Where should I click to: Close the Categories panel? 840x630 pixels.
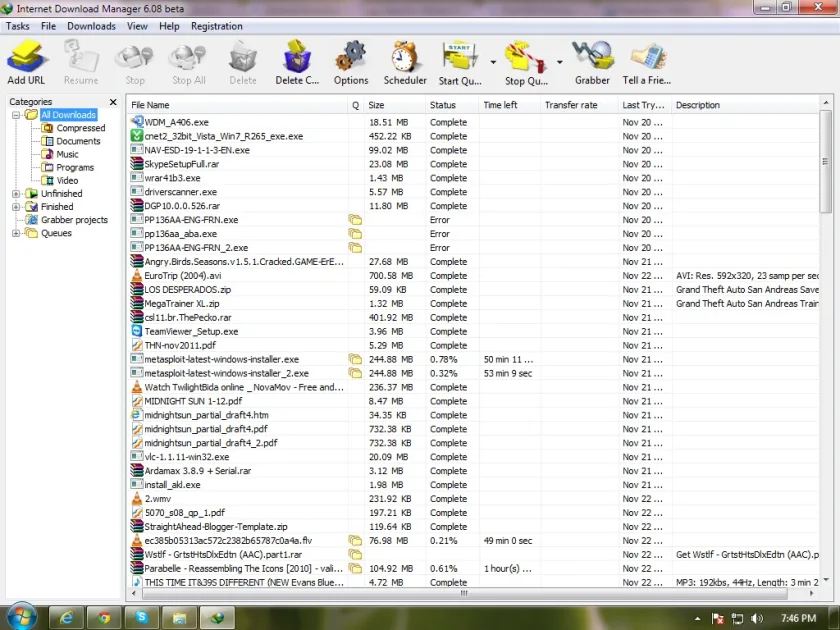[113, 102]
